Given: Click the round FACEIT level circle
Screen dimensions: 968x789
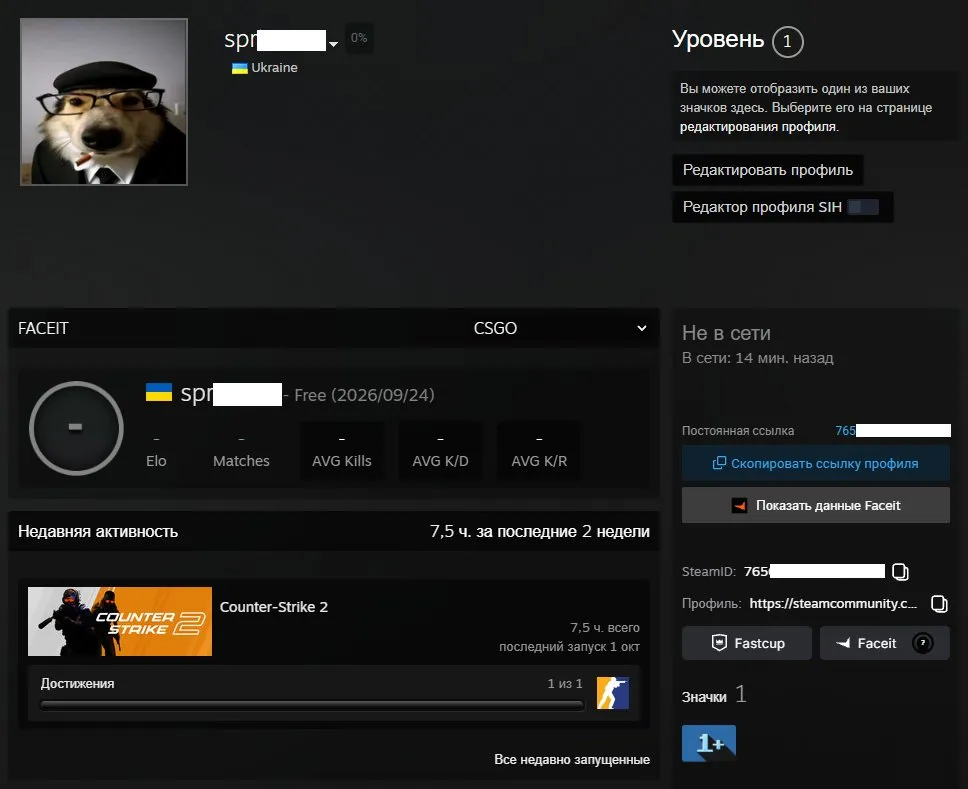Looking at the screenshot, I should click(x=76, y=428).
